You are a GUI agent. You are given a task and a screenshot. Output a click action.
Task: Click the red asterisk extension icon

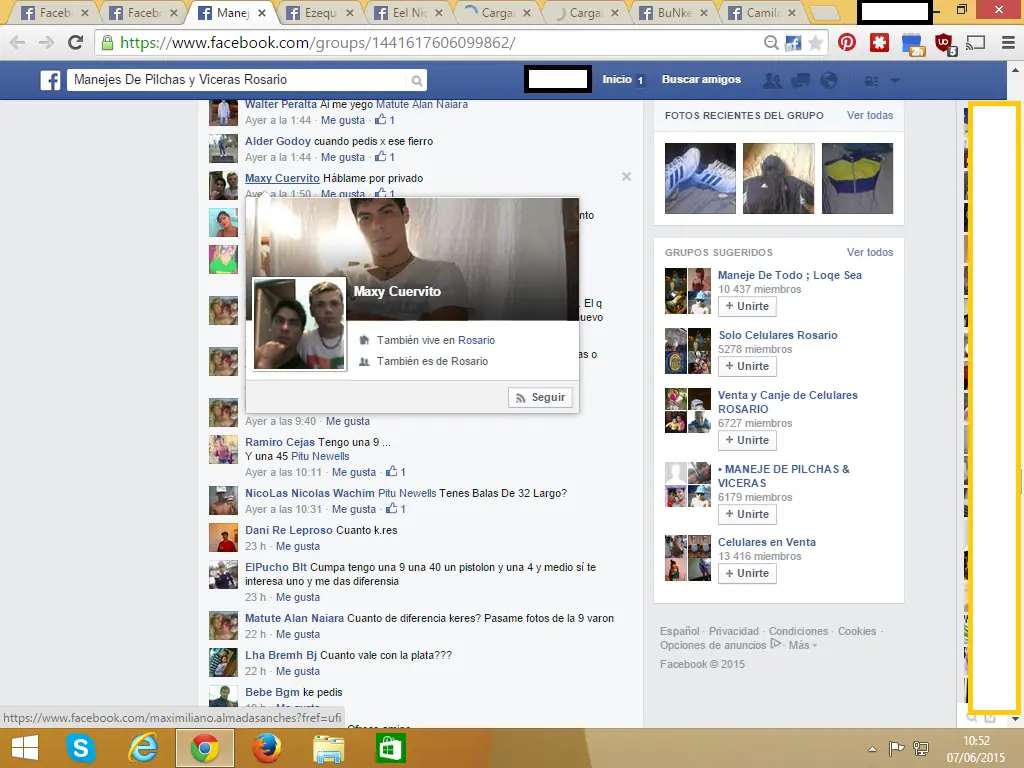[879, 43]
